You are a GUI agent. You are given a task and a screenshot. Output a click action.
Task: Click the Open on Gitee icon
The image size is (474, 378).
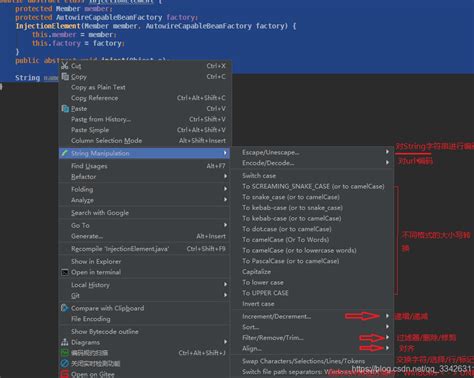[65, 374]
